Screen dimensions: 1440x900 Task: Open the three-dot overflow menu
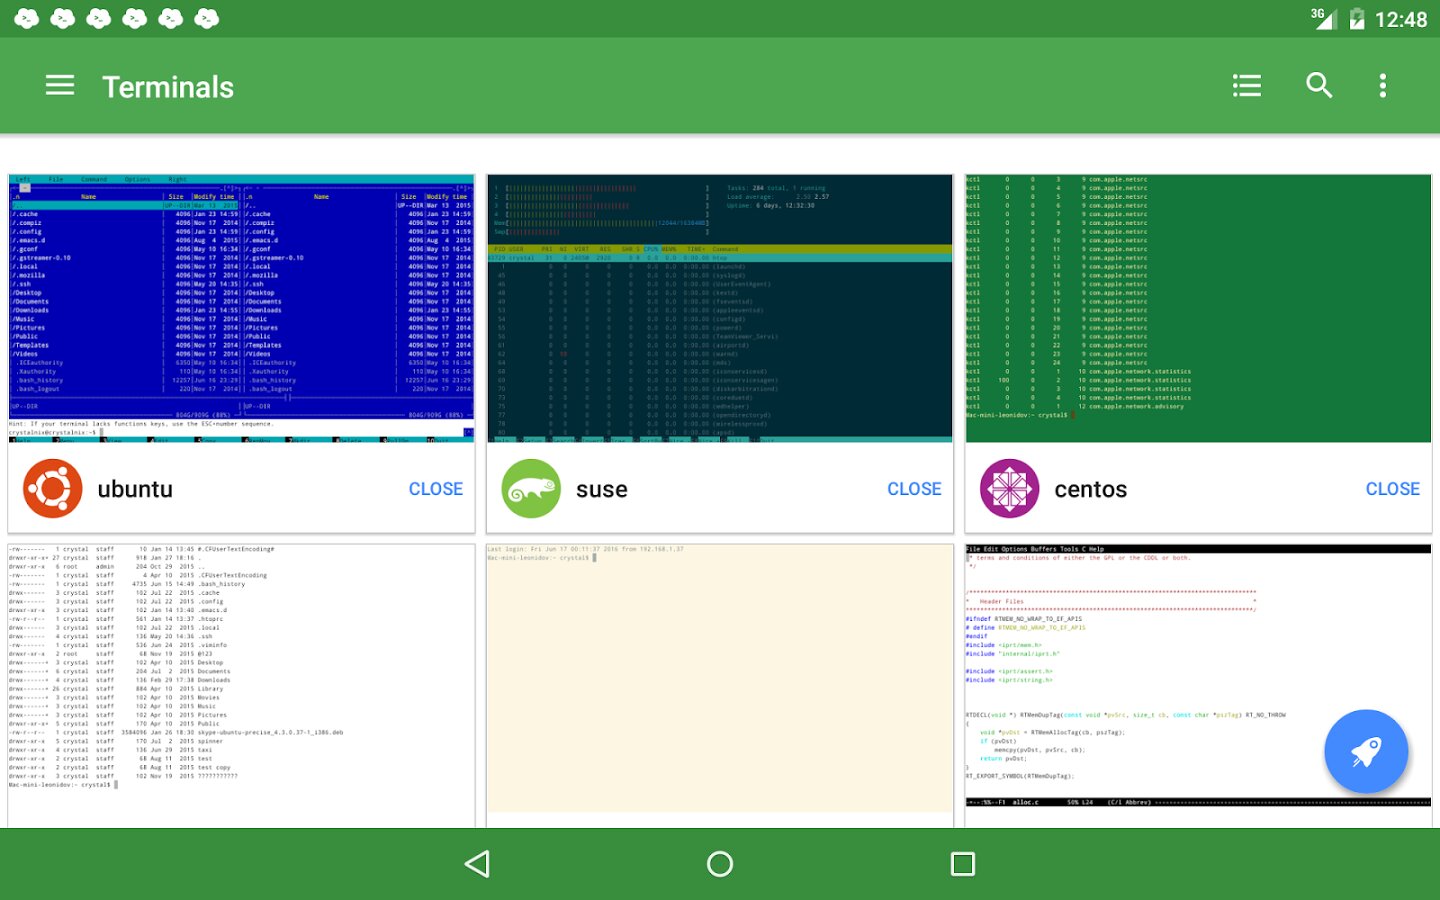point(1383,86)
